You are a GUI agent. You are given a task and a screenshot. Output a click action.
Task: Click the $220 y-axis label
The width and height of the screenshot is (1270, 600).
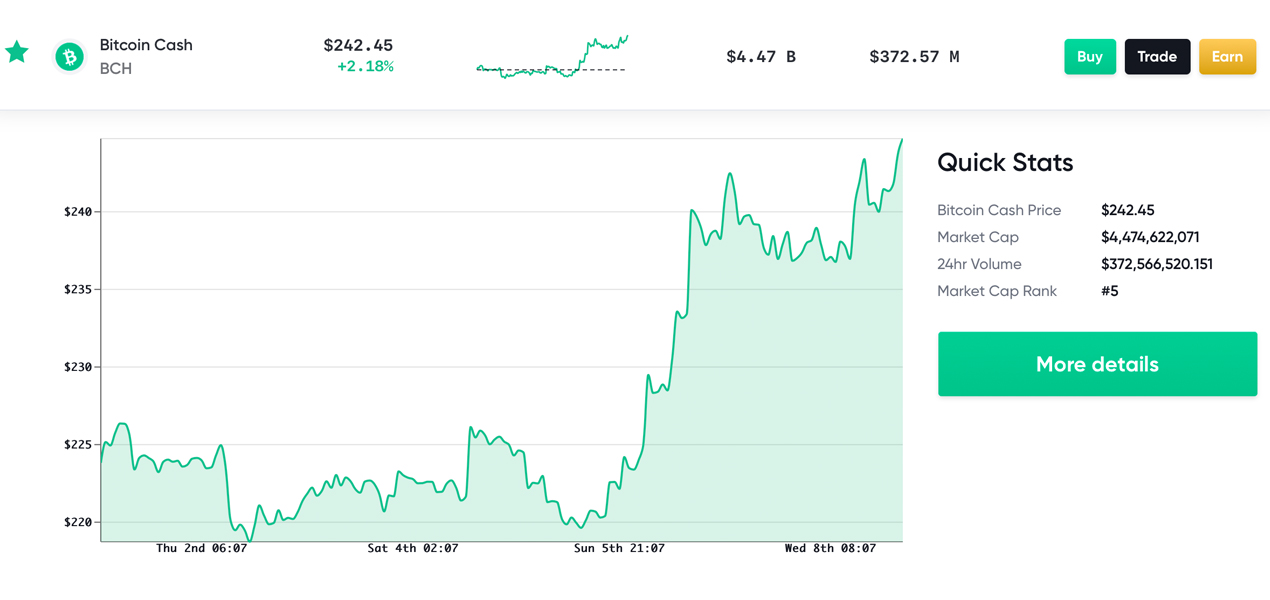coord(77,522)
